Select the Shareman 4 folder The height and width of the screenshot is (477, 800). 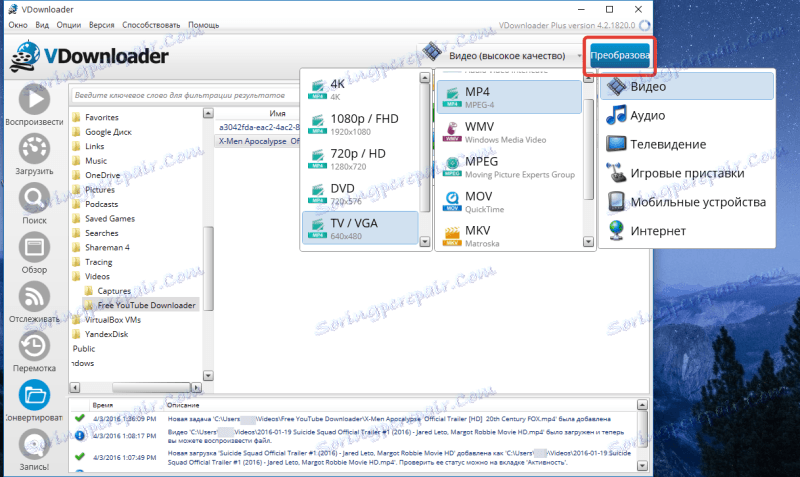coord(107,247)
